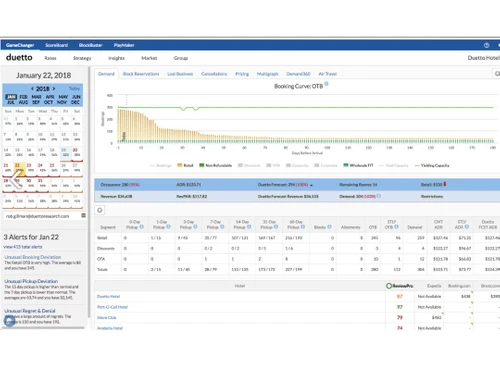Open Unusual Regret & Denial alert
The height and width of the screenshot is (375, 500).
(30, 311)
